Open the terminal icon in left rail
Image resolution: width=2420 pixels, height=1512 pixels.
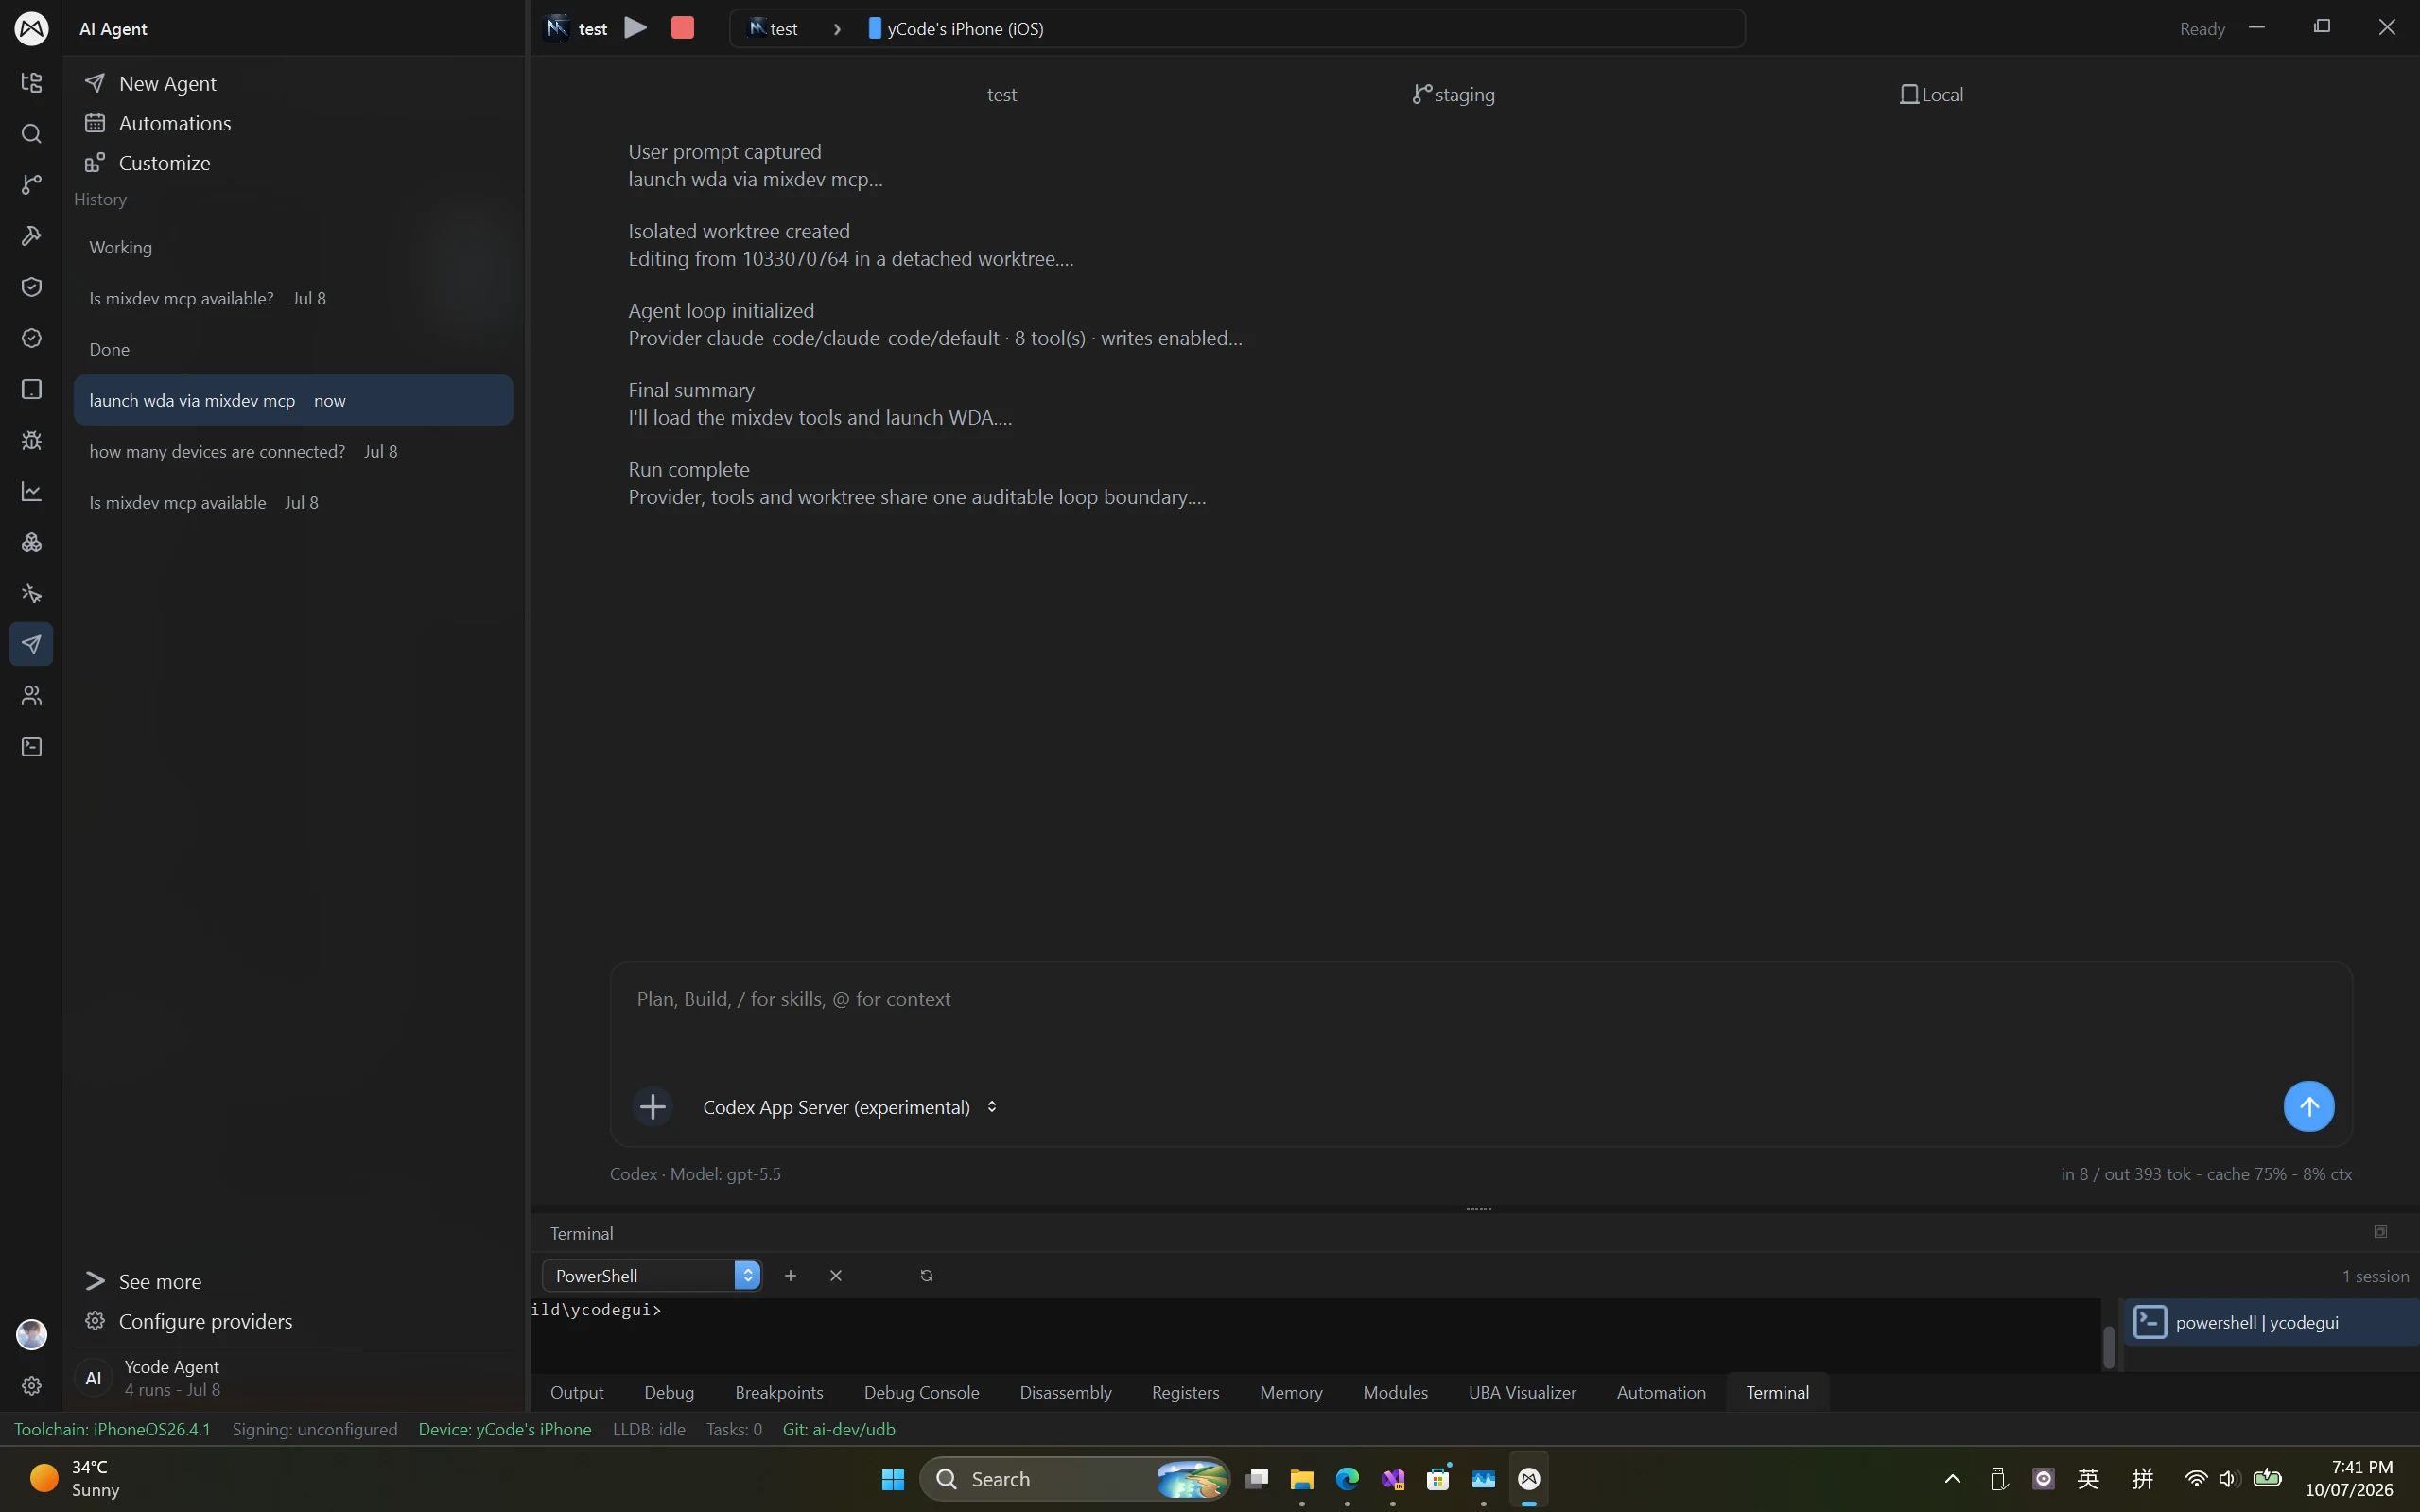click(31, 747)
